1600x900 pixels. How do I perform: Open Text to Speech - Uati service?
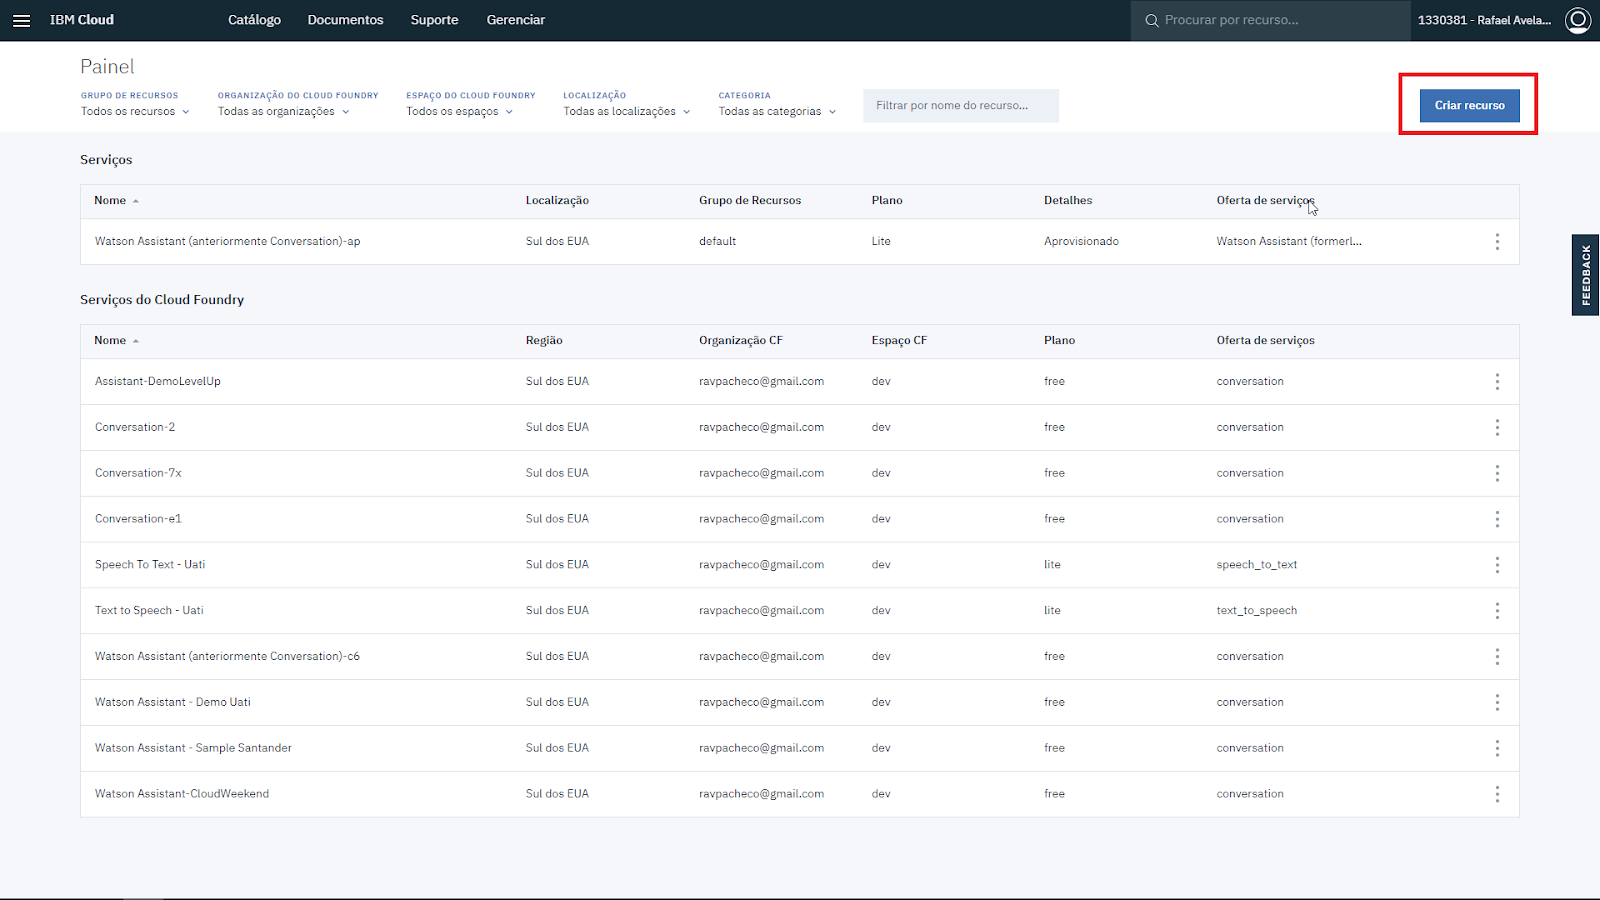(x=149, y=610)
